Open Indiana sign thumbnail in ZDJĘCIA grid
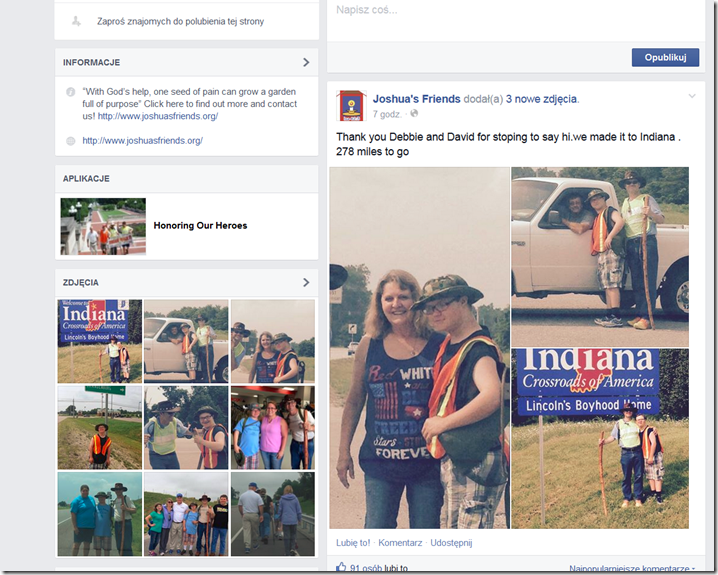This screenshot has width=718, height=575. tap(100, 341)
